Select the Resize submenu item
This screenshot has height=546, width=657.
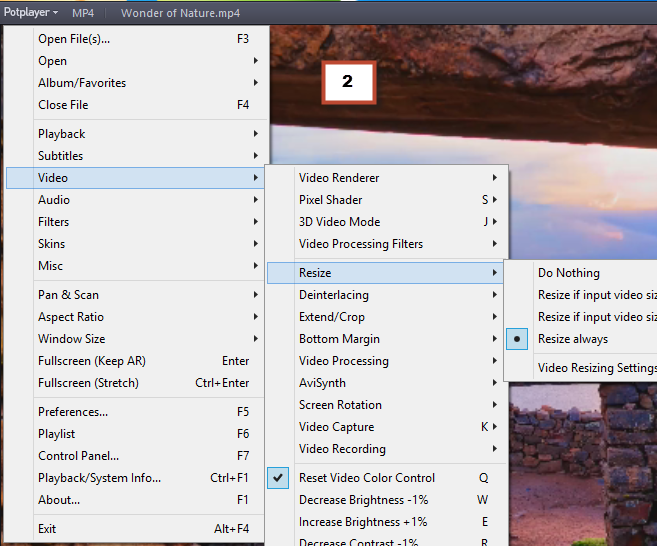[x=385, y=273]
